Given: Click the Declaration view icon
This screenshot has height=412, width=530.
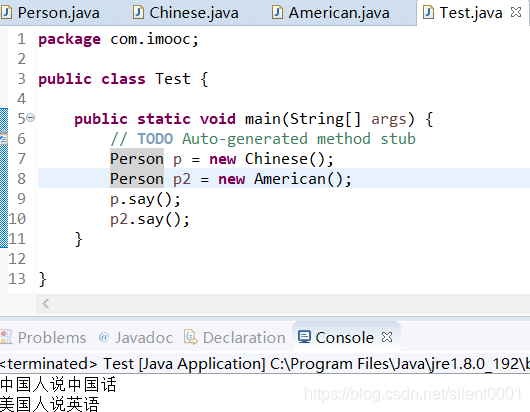Looking at the screenshot, I should (x=191, y=337).
